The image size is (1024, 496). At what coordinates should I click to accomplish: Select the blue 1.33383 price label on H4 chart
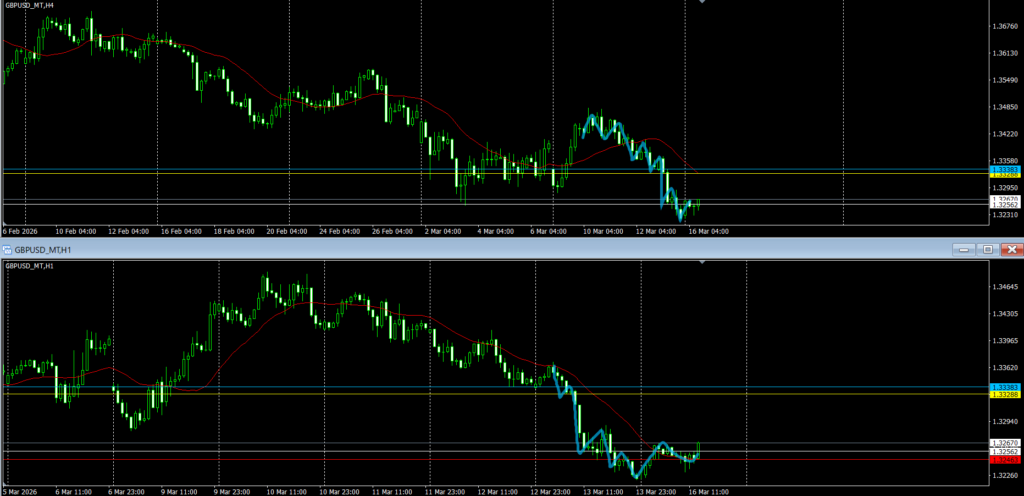coord(1004,169)
